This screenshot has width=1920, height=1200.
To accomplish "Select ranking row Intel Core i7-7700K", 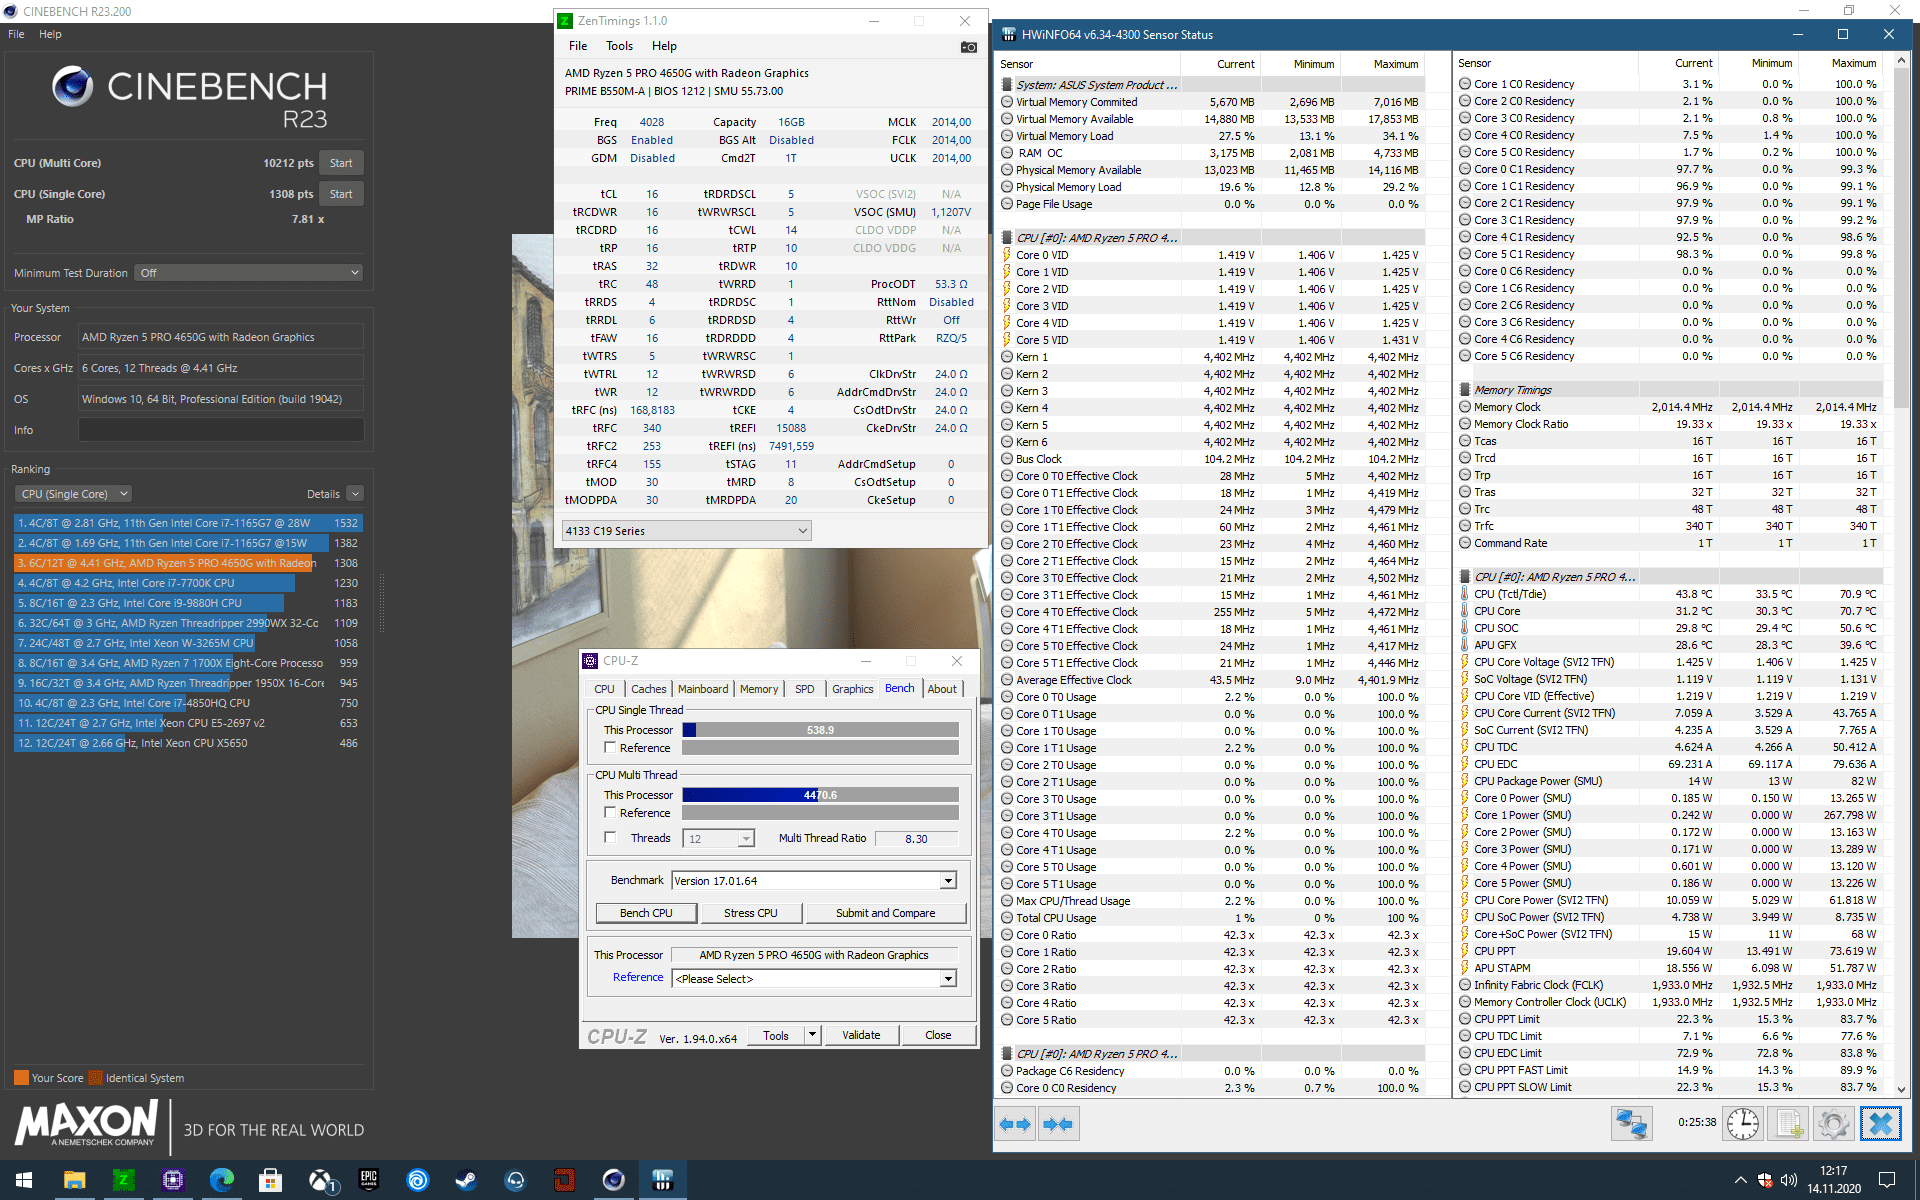I will click(188, 583).
